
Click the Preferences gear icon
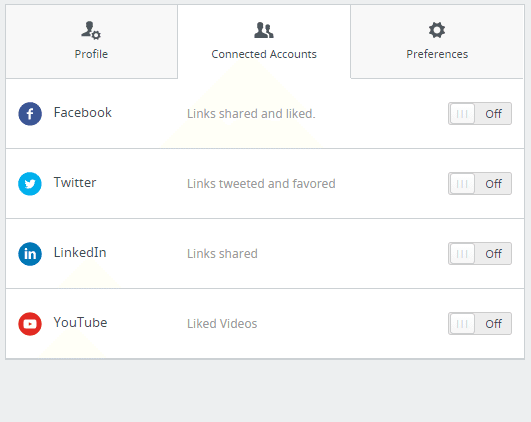click(437, 30)
